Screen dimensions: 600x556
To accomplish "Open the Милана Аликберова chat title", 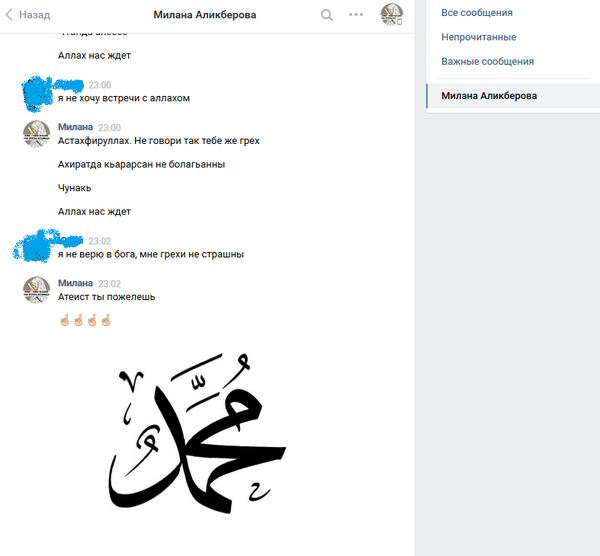I will pyautogui.click(x=205, y=15).
